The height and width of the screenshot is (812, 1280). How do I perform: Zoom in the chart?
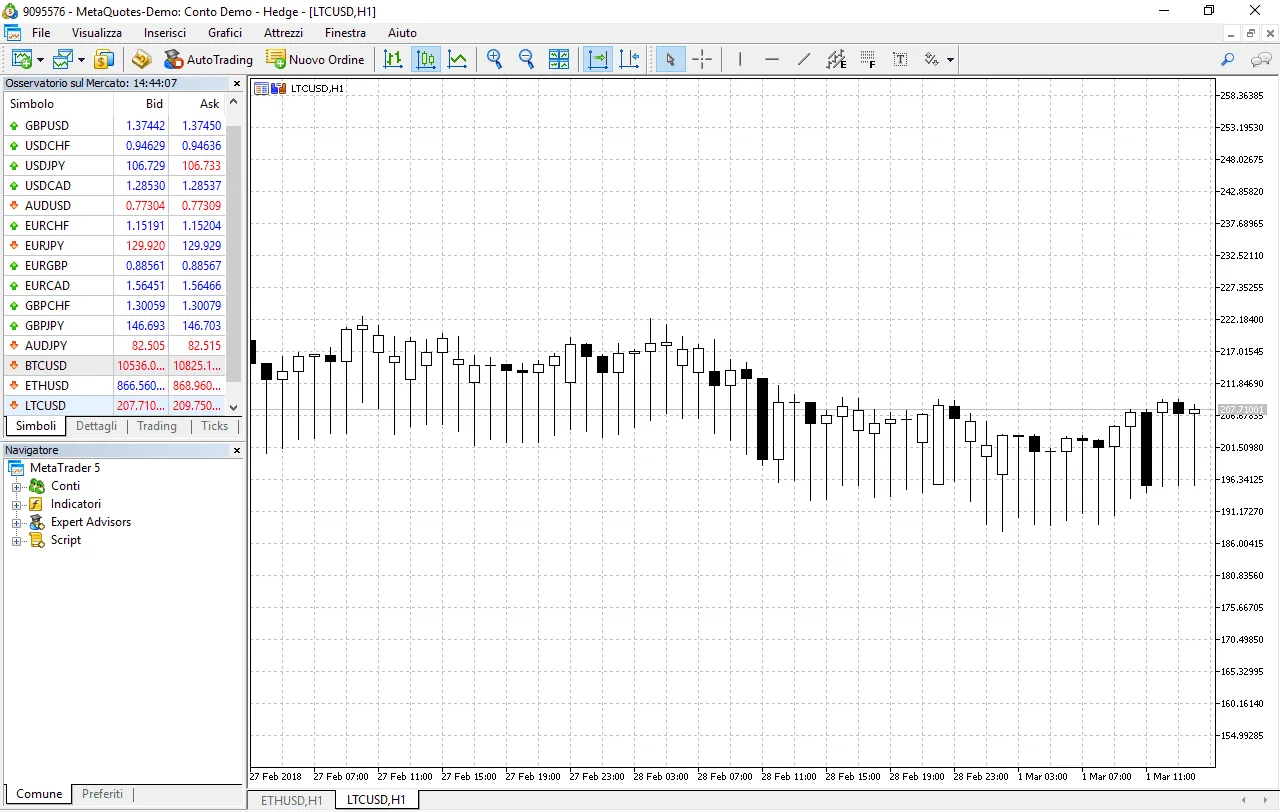(494, 59)
